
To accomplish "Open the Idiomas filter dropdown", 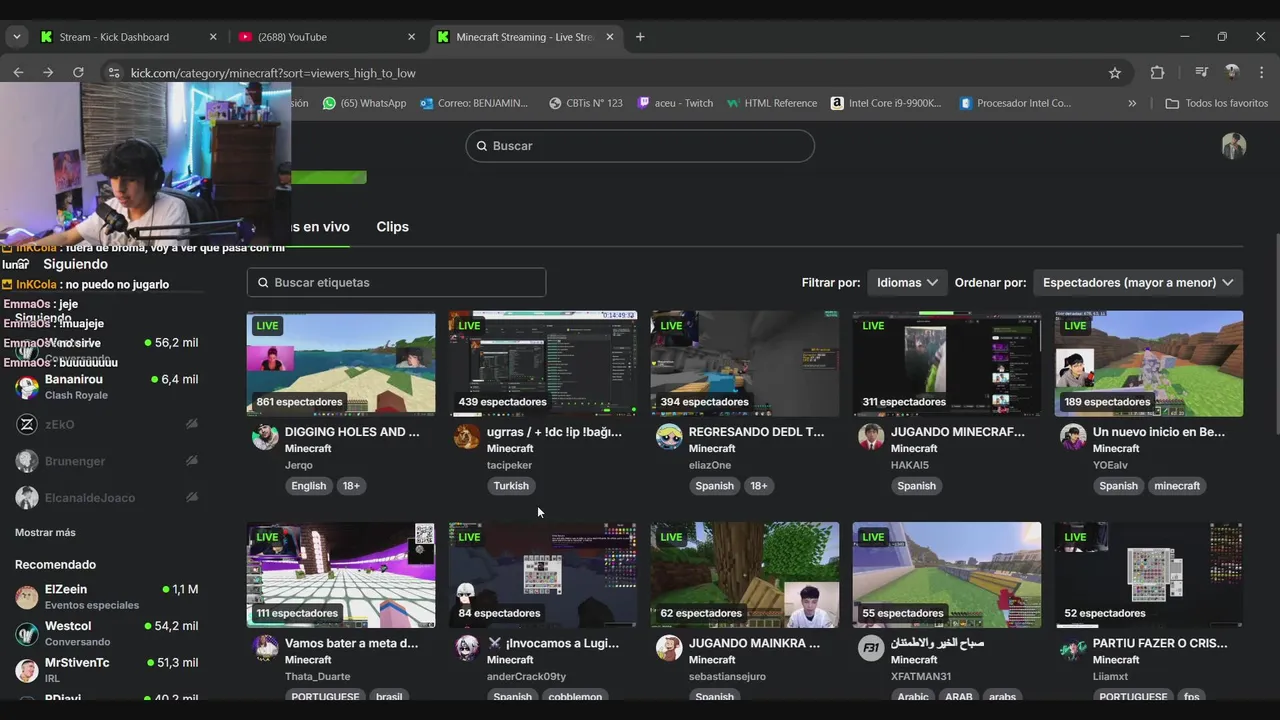I will (907, 283).
